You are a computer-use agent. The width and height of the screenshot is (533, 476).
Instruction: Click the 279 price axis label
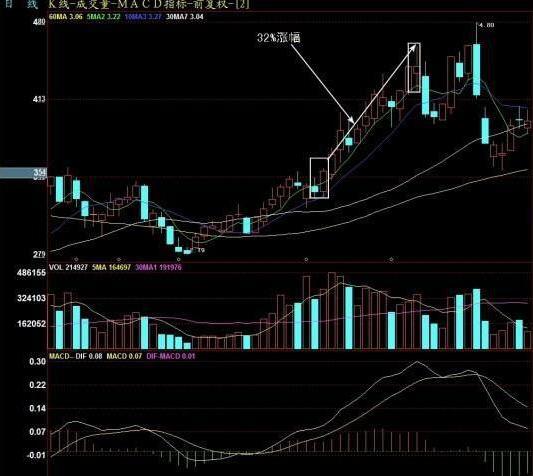point(39,254)
